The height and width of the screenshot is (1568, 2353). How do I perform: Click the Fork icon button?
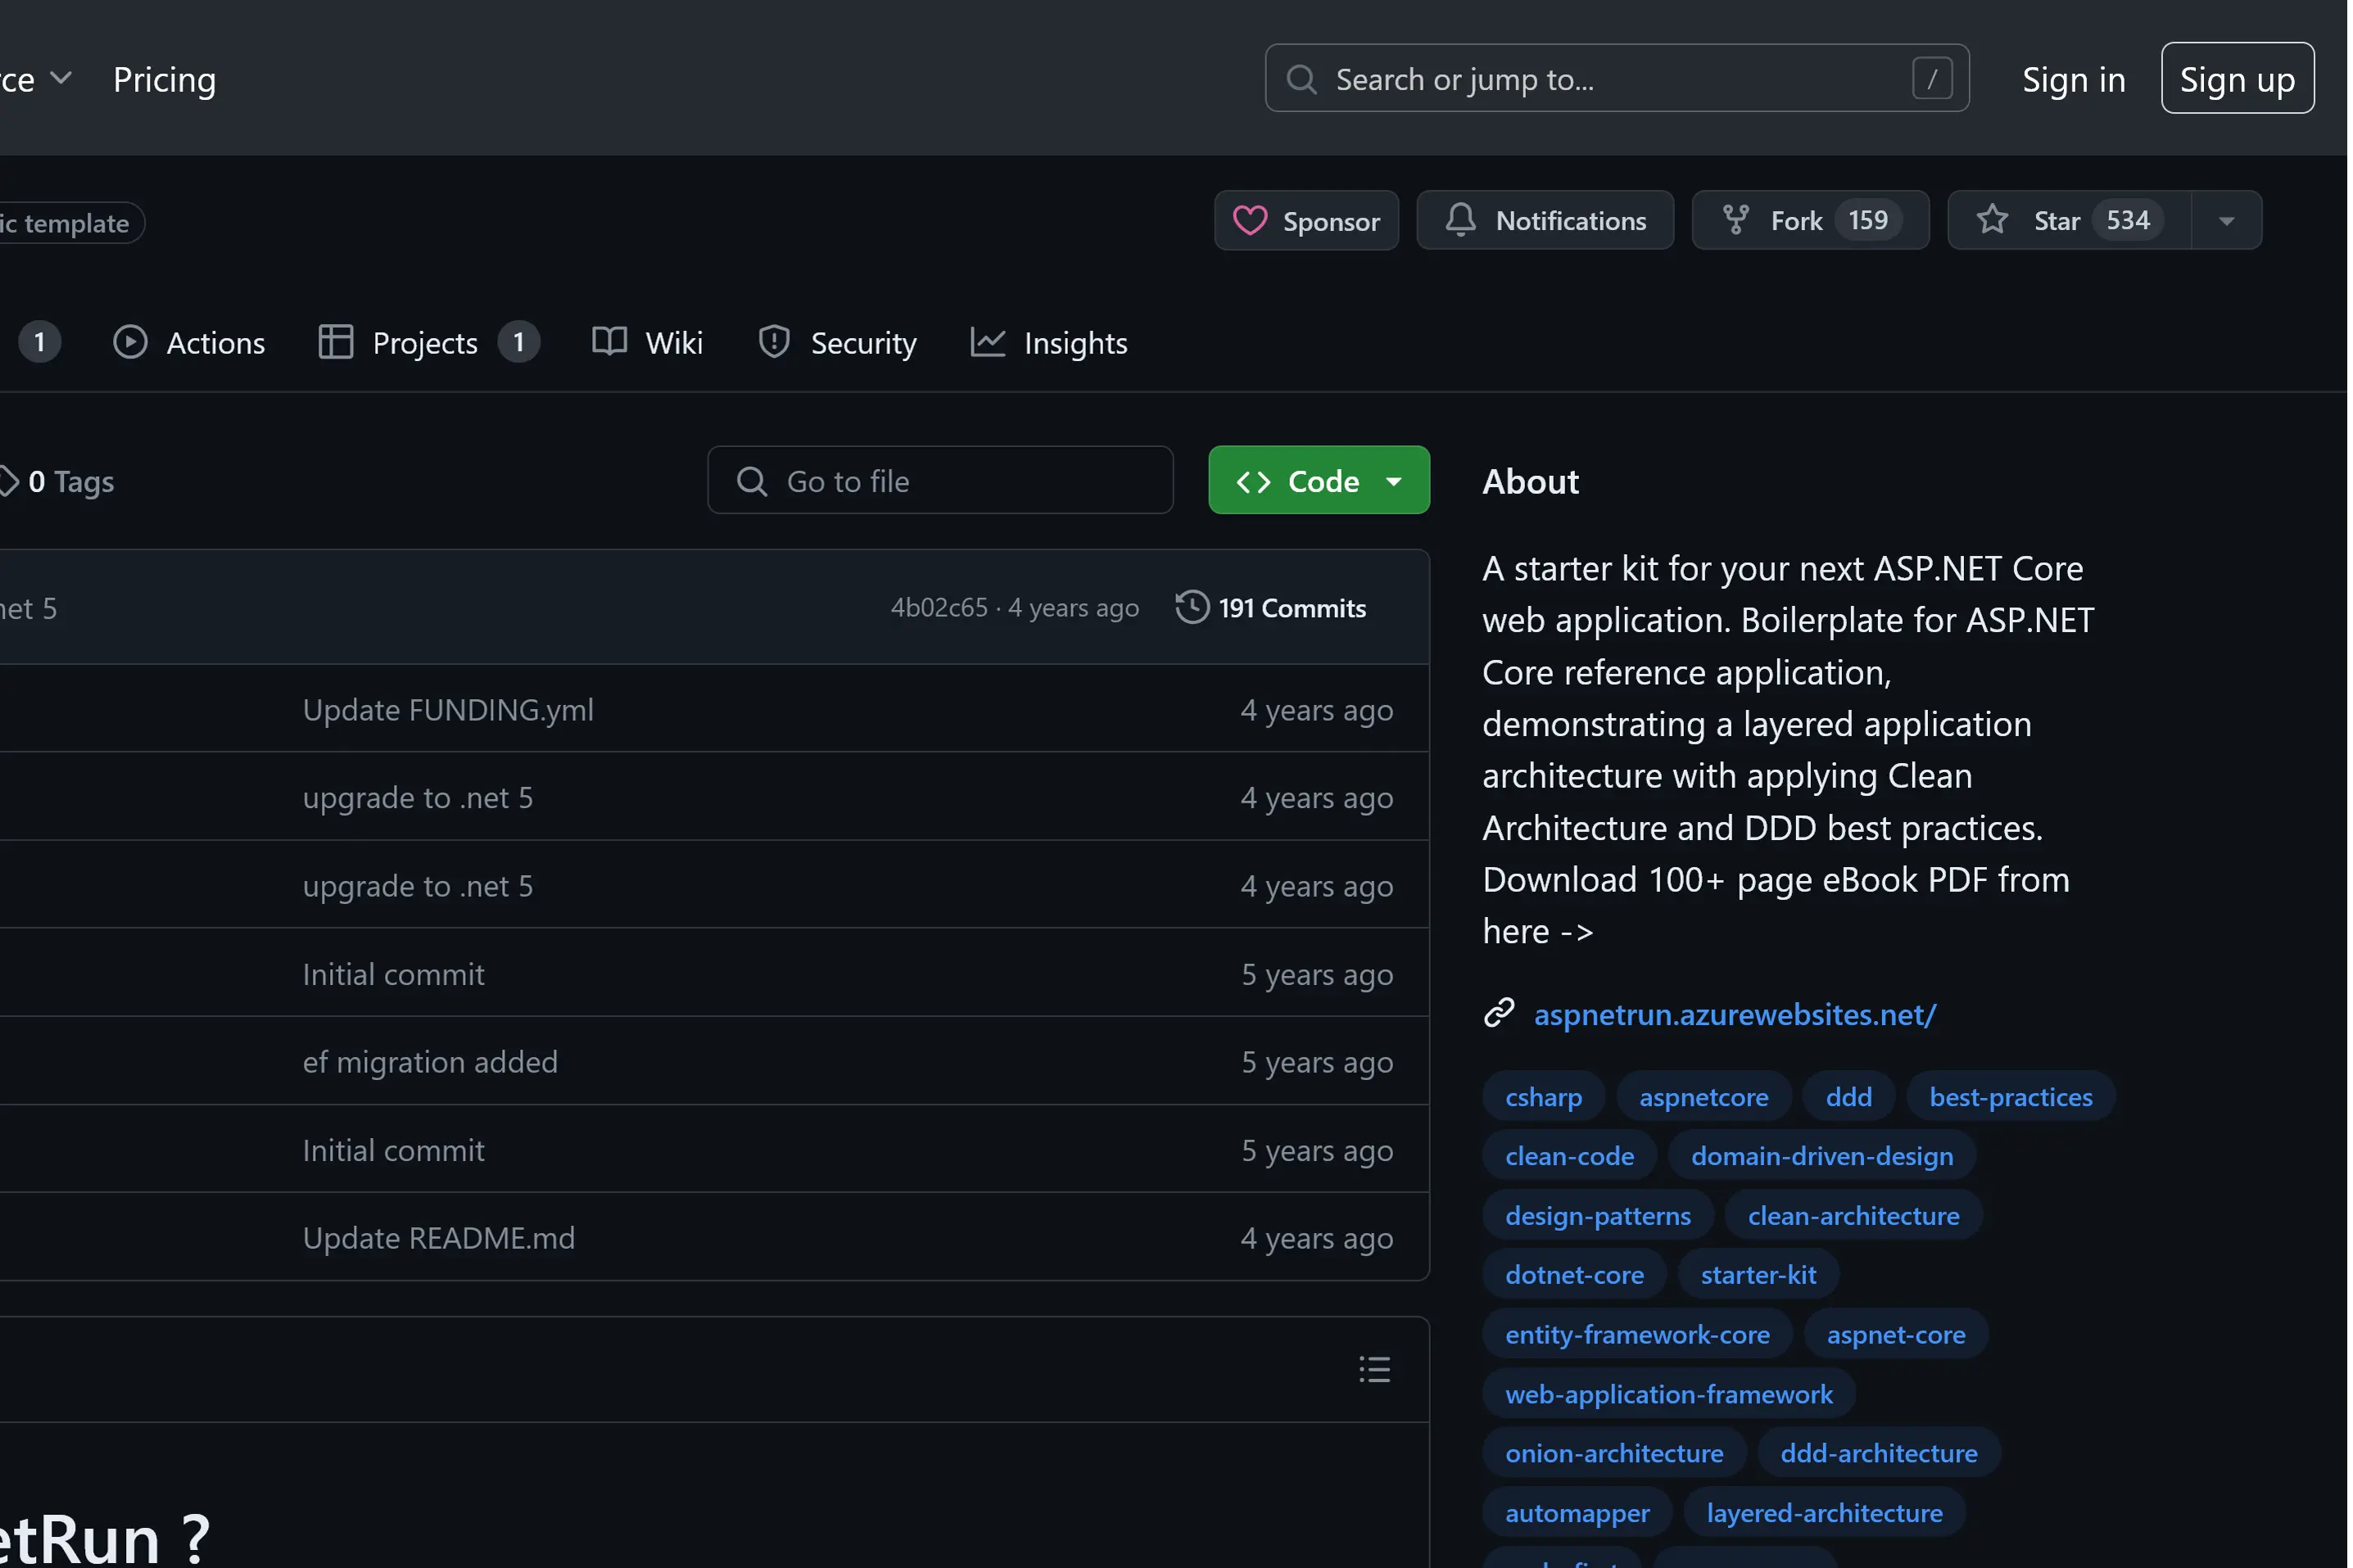1736,220
